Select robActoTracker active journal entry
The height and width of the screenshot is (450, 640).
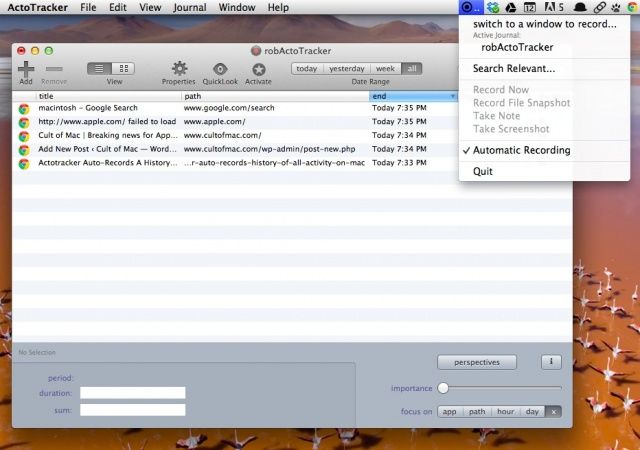pyautogui.click(x=517, y=47)
